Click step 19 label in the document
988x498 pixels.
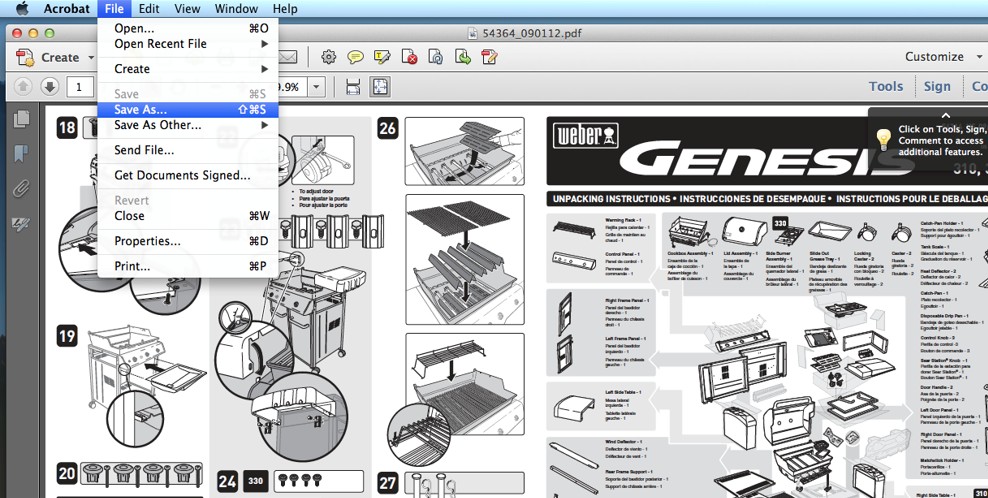coord(67,335)
